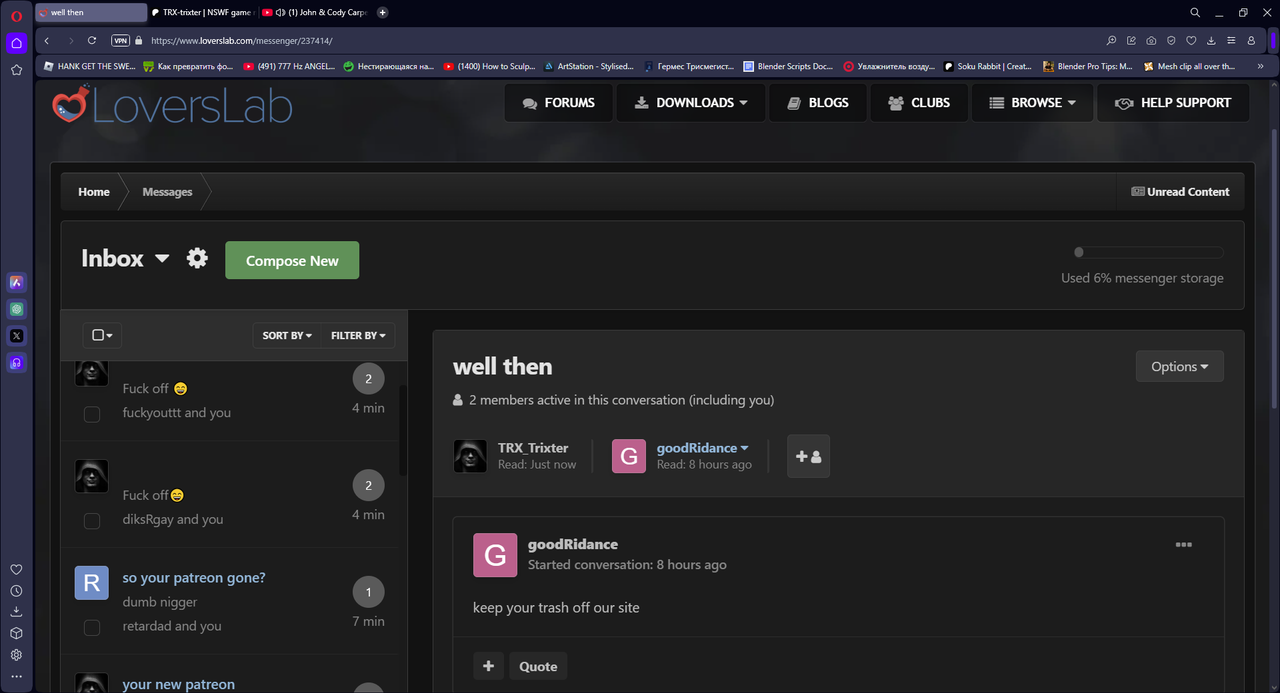Take a snapshot with the camera icon
This screenshot has width=1280, height=693.
(1151, 41)
